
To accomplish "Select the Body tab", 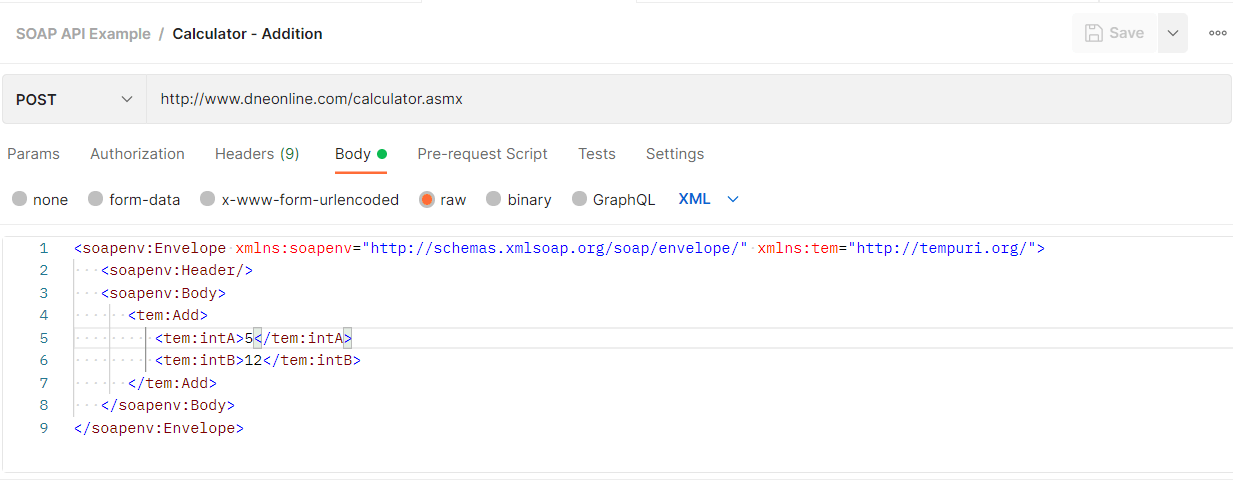I will pos(360,154).
